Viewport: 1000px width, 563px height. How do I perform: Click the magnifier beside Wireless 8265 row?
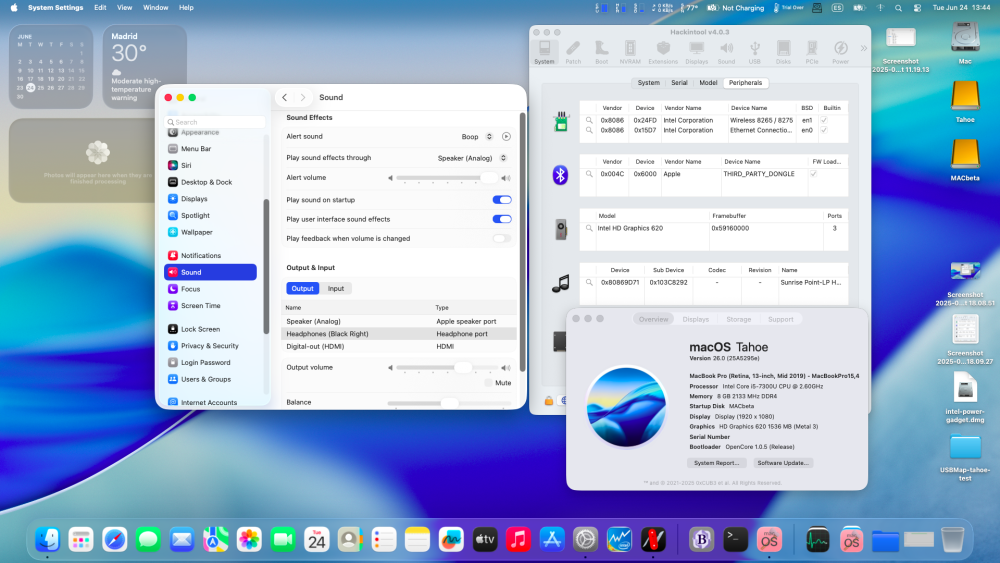[x=589, y=120]
